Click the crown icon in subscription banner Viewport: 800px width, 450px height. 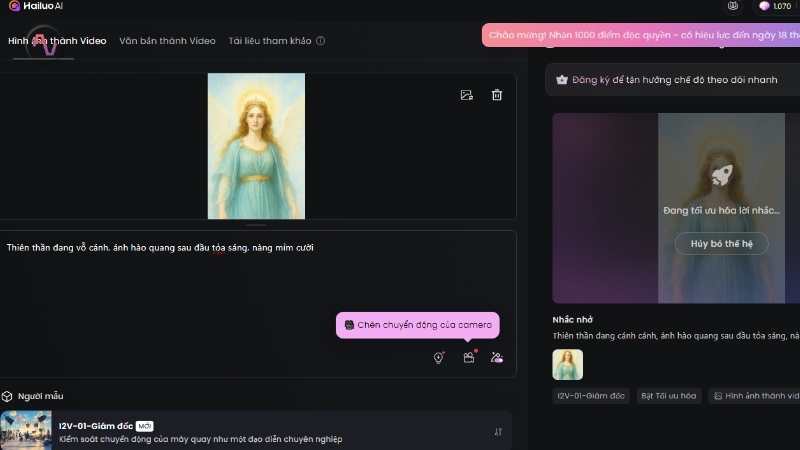[x=562, y=80]
